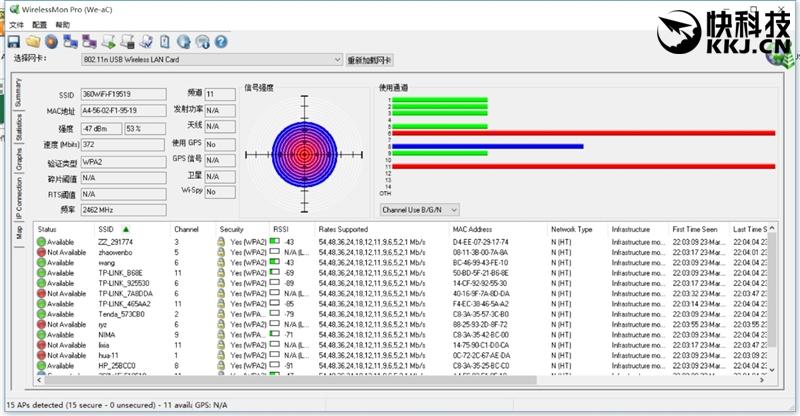
Task: Click the SSID field showing 360WiFi-F19519
Action: click(123, 94)
